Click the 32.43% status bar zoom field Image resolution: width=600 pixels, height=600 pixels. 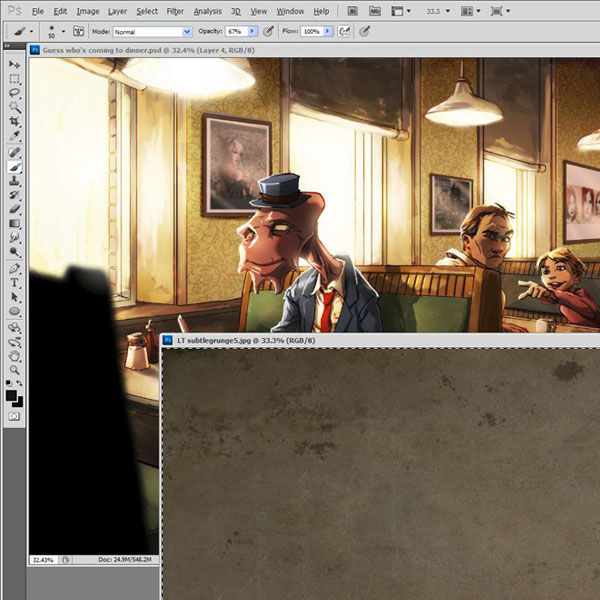43,560
